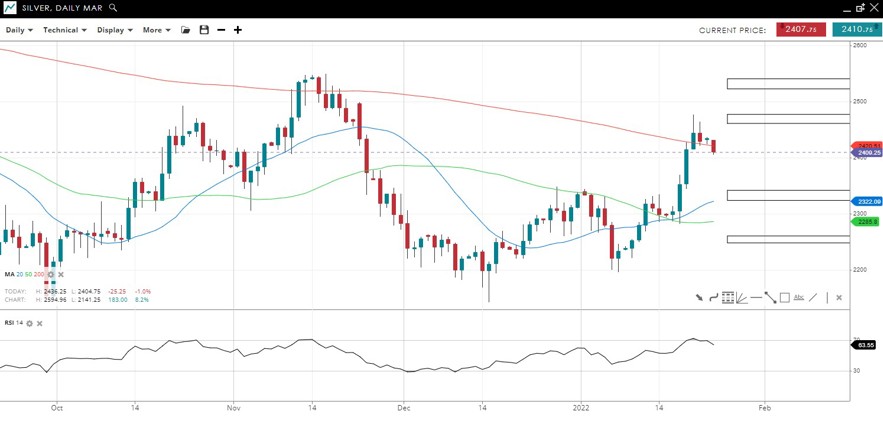Select the Abc text annotation tool

[799, 297]
